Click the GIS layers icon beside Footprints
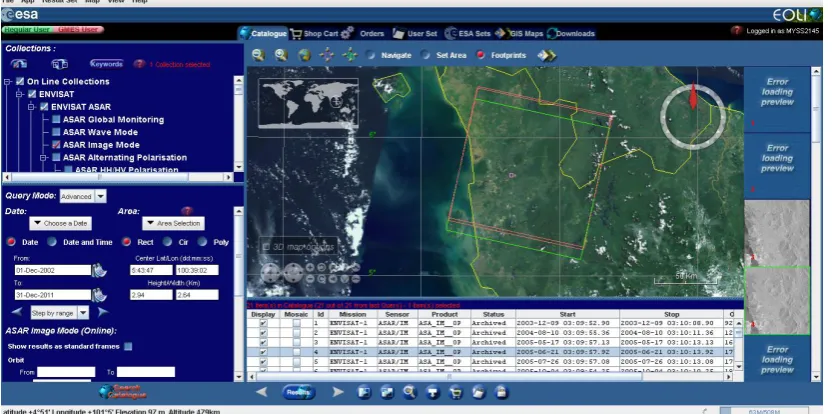833x414 pixels. click(547, 55)
